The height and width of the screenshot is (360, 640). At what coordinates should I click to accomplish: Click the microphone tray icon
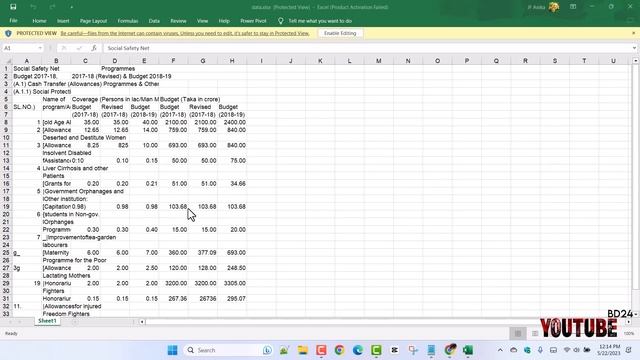tap(540, 350)
